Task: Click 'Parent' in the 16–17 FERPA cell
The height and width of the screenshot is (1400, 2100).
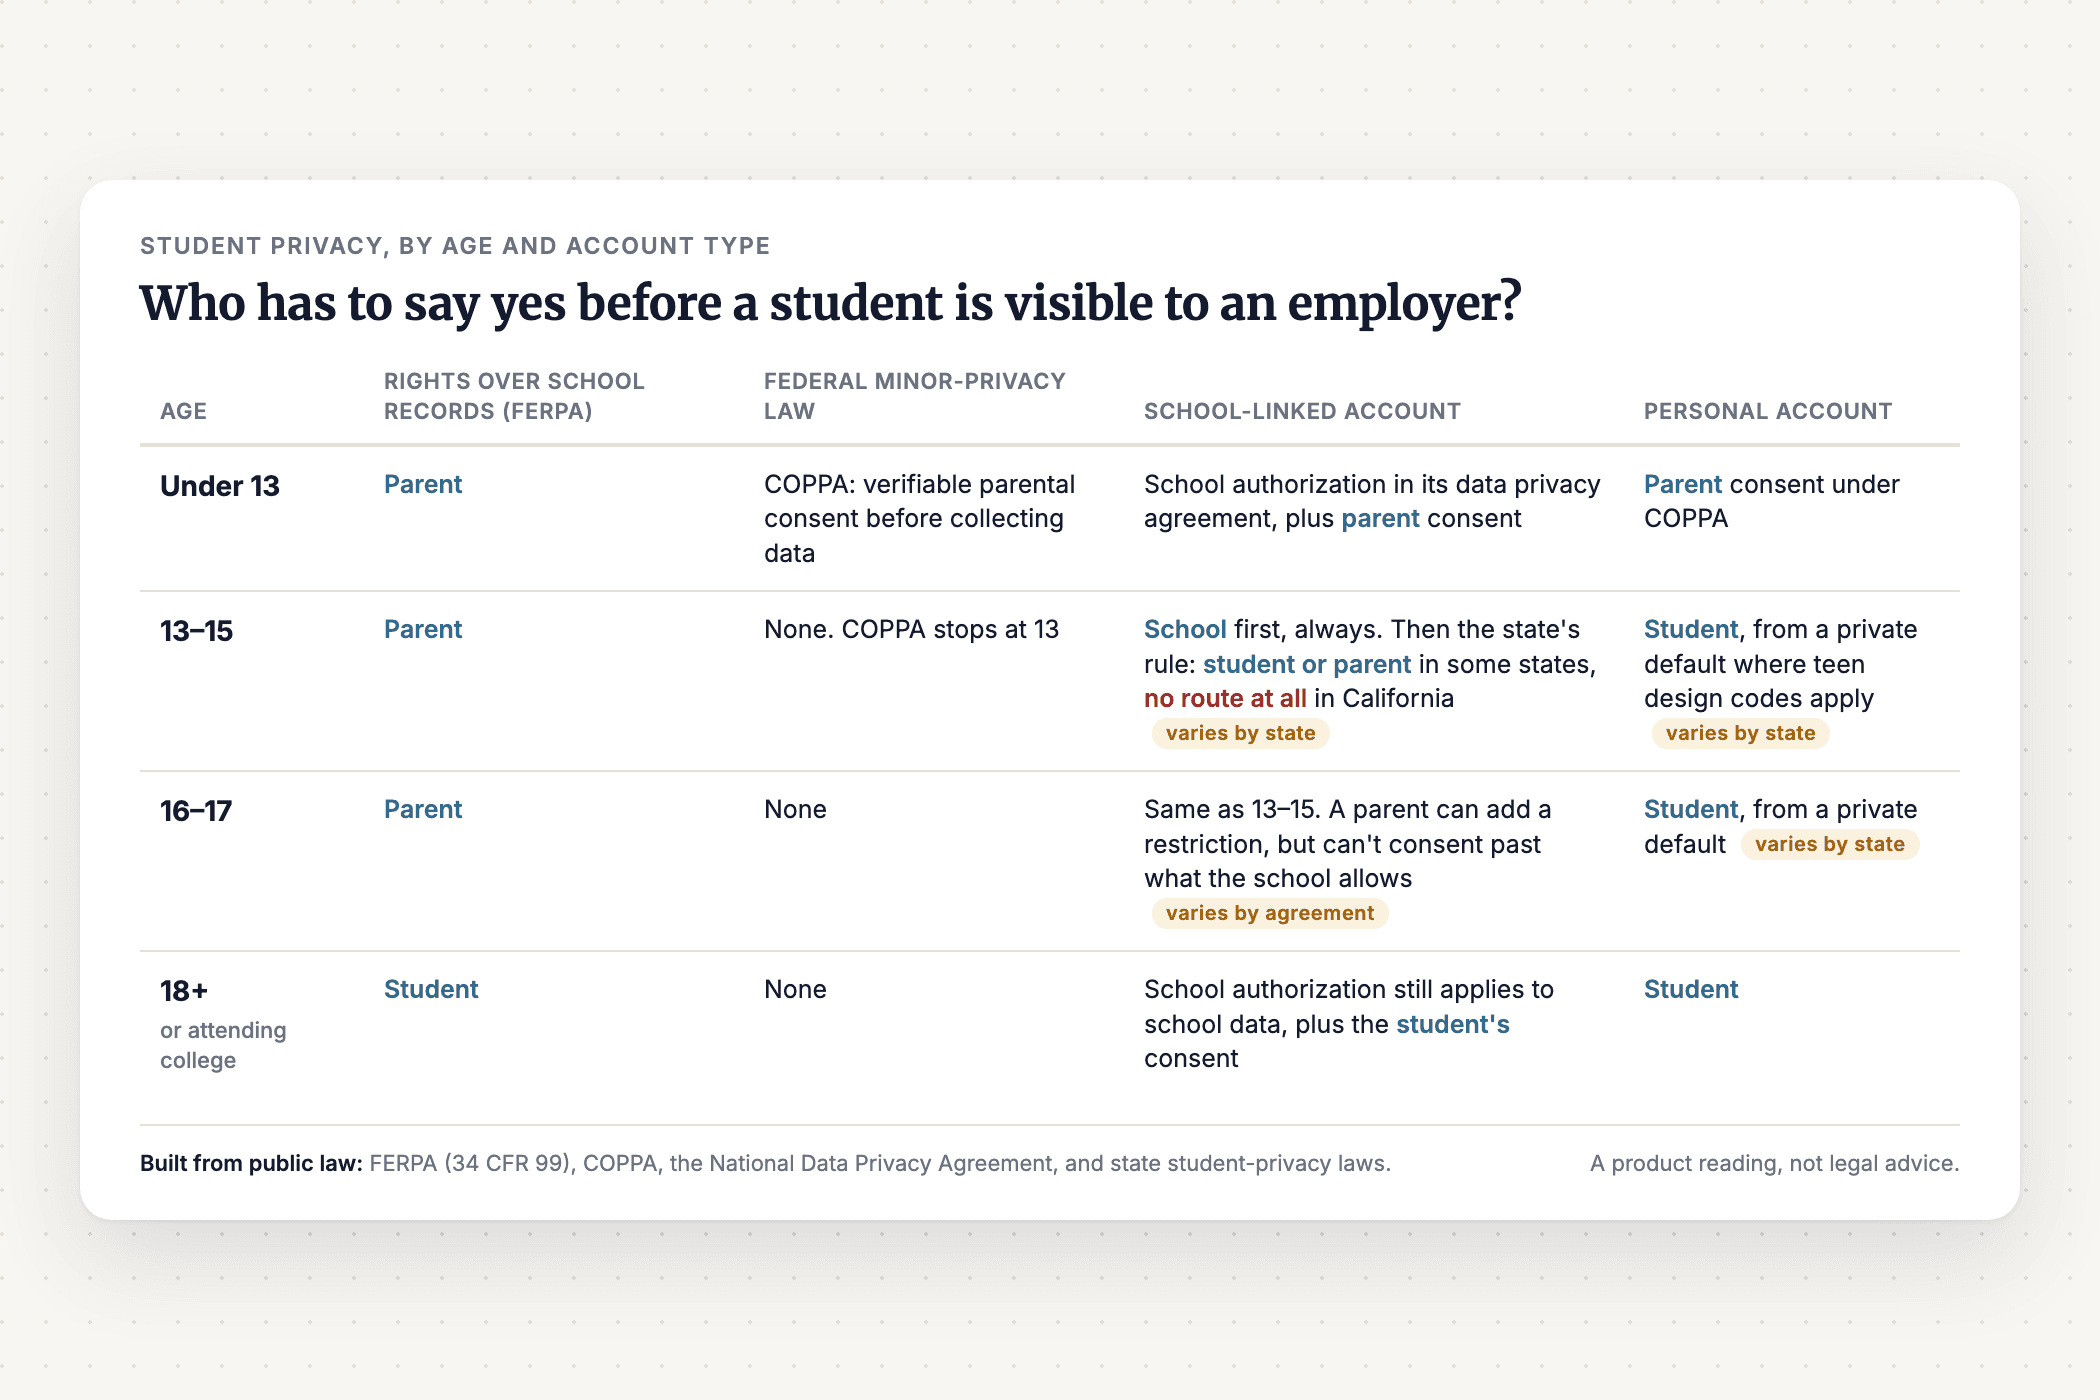Action: (423, 810)
